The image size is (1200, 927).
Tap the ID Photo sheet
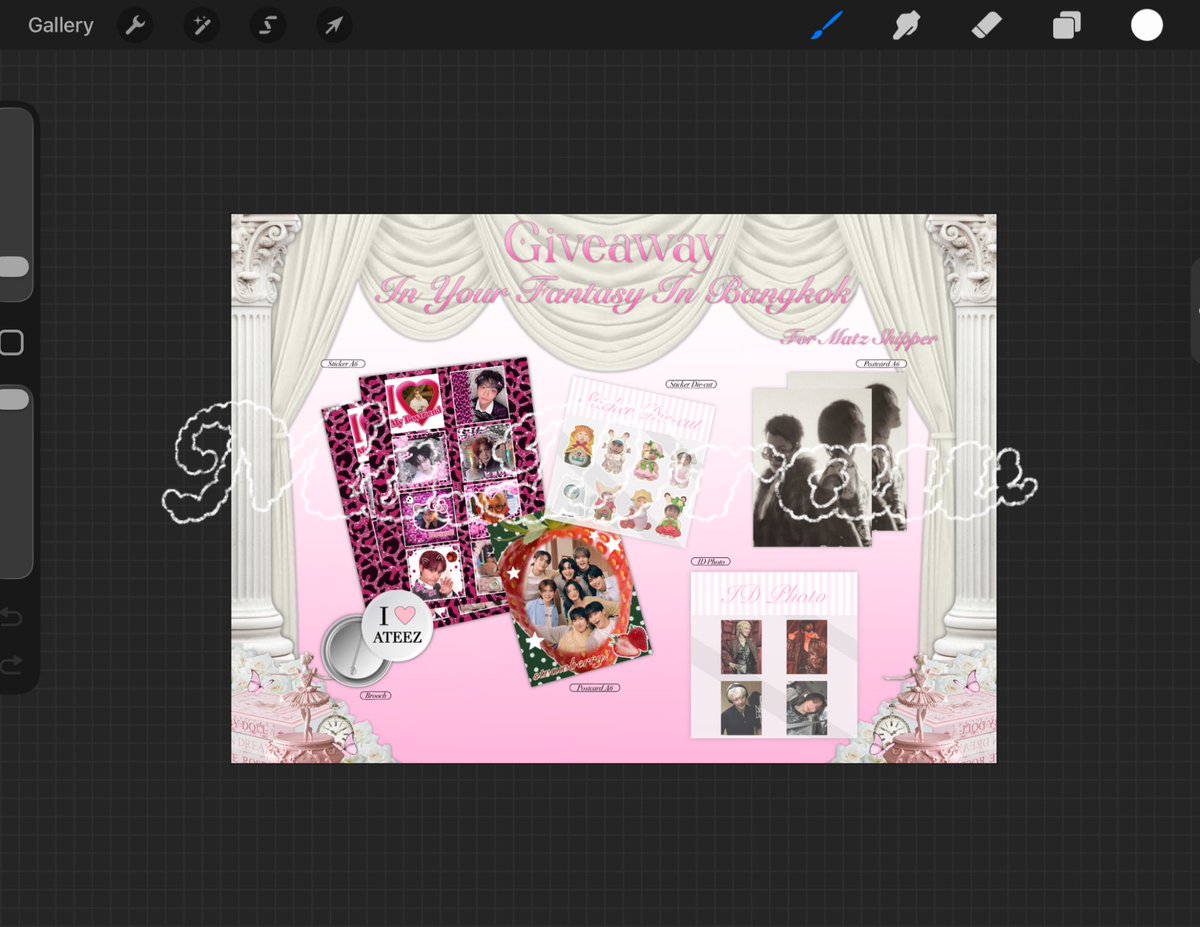coord(774,655)
